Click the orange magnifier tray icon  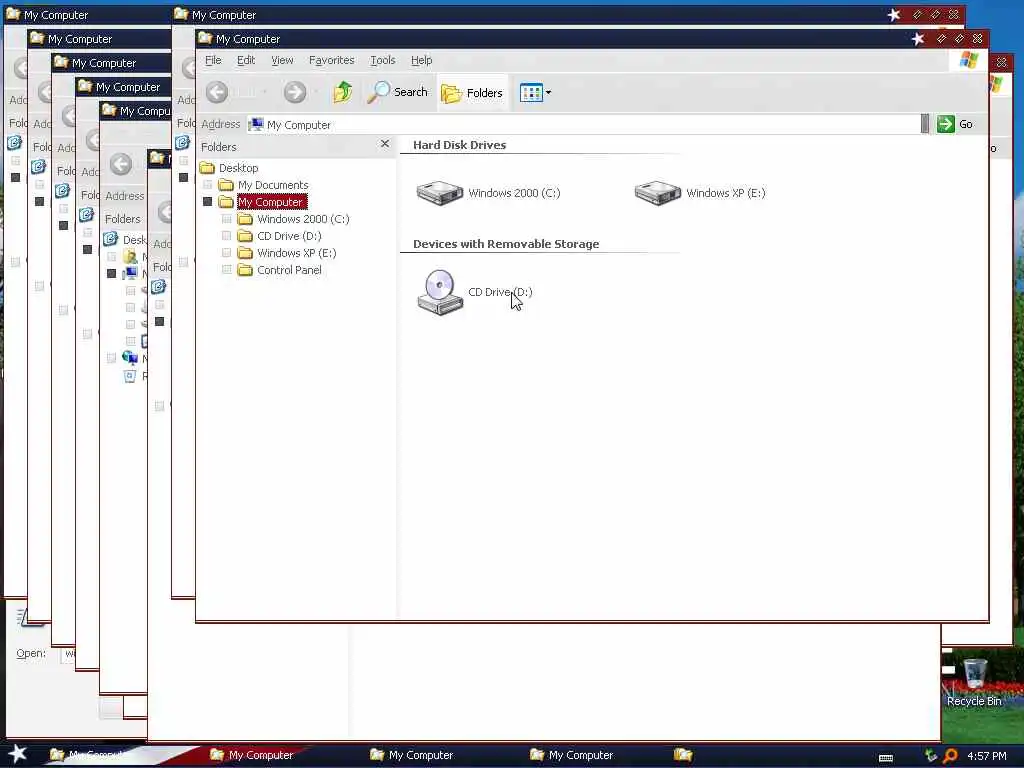950,756
